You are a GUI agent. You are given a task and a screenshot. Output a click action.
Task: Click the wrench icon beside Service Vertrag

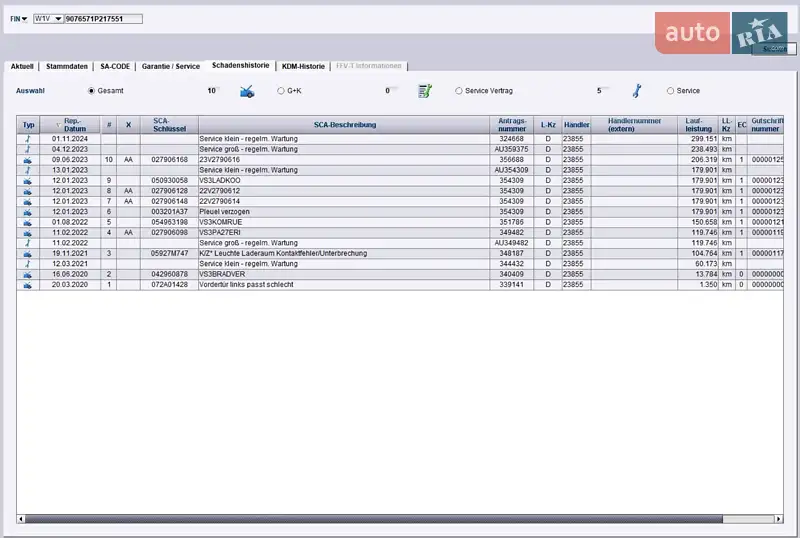635,91
